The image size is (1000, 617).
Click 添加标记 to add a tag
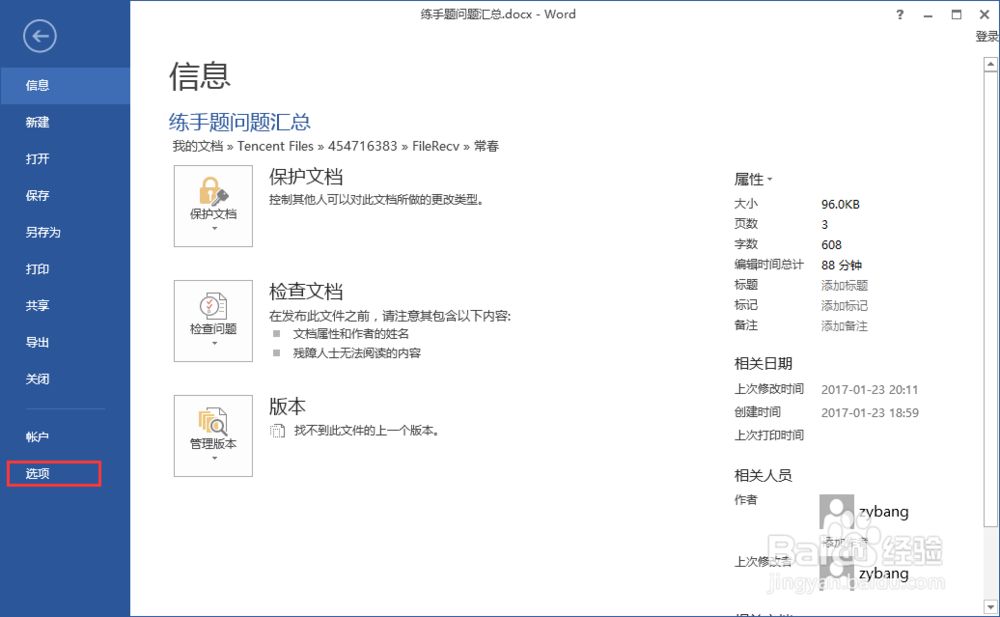click(x=845, y=305)
